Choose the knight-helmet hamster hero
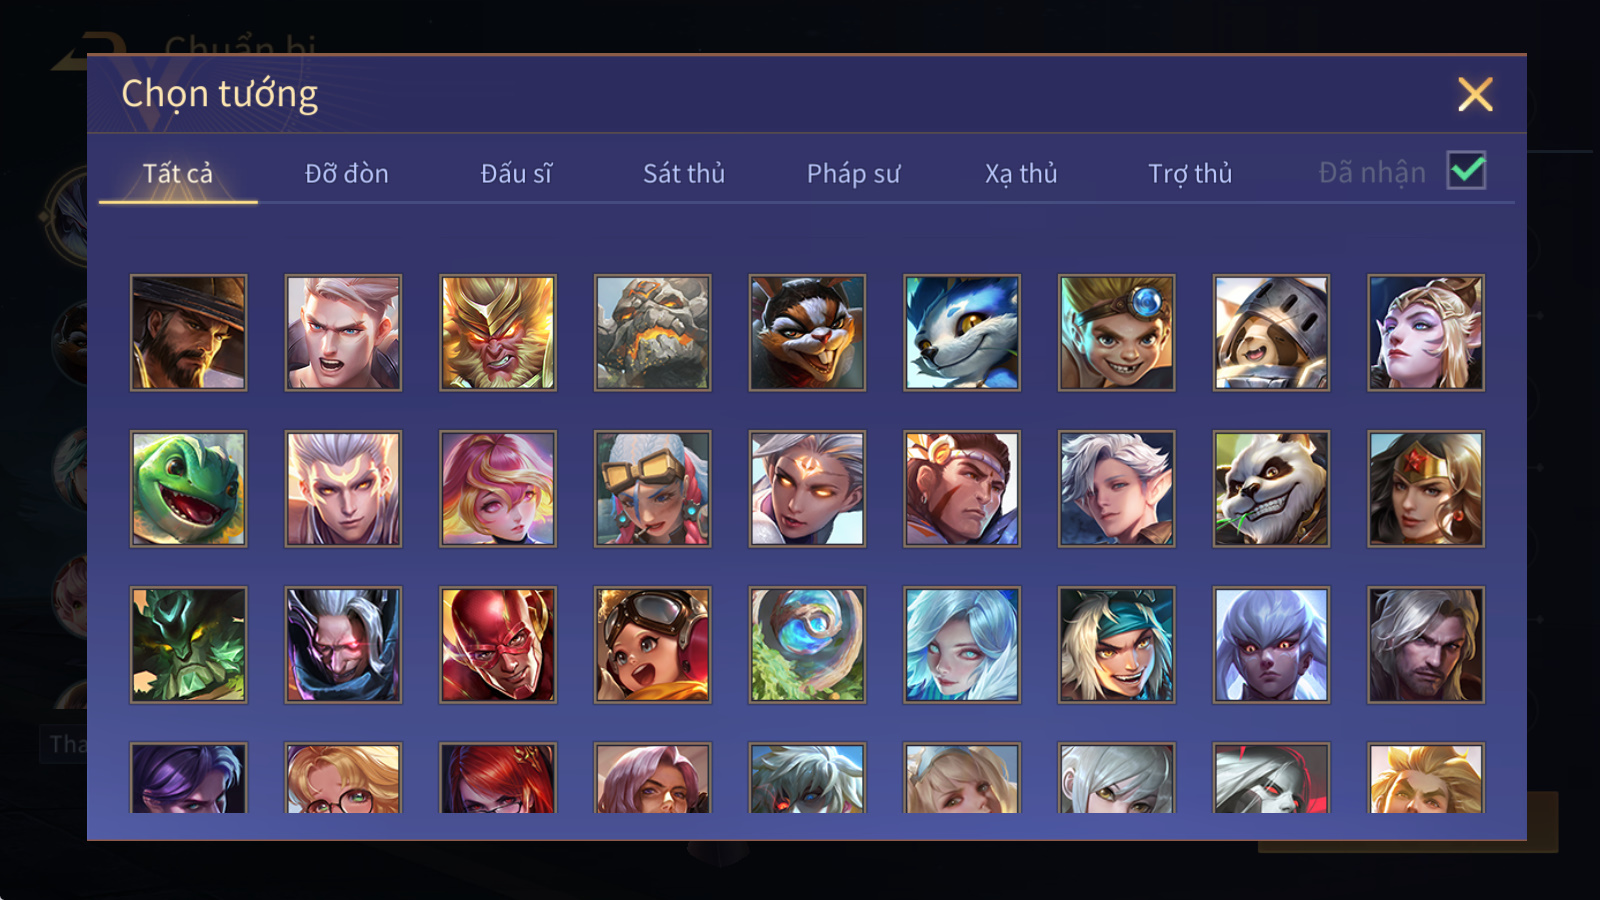This screenshot has width=1600, height=900. pyautogui.click(x=1271, y=333)
